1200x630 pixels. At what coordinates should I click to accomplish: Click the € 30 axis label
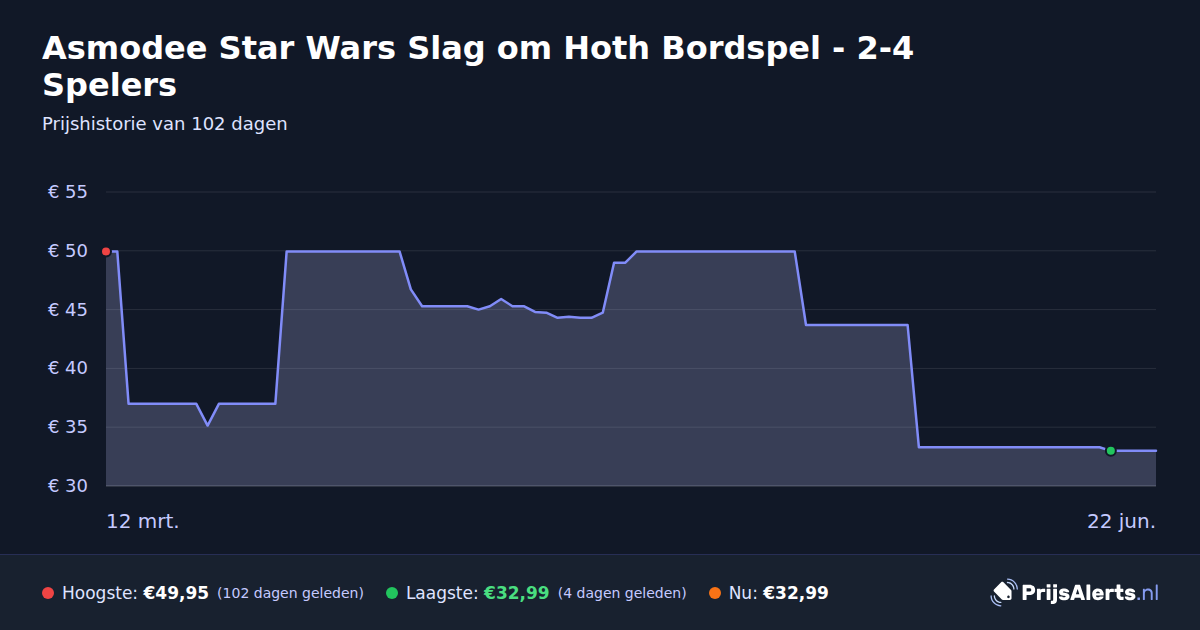click(x=68, y=486)
